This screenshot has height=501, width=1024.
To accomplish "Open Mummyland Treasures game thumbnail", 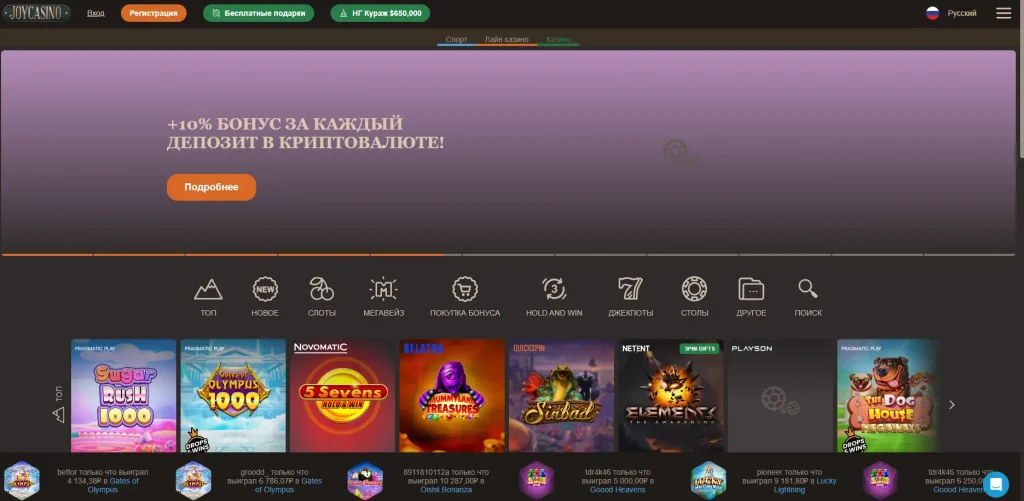I will (452, 396).
